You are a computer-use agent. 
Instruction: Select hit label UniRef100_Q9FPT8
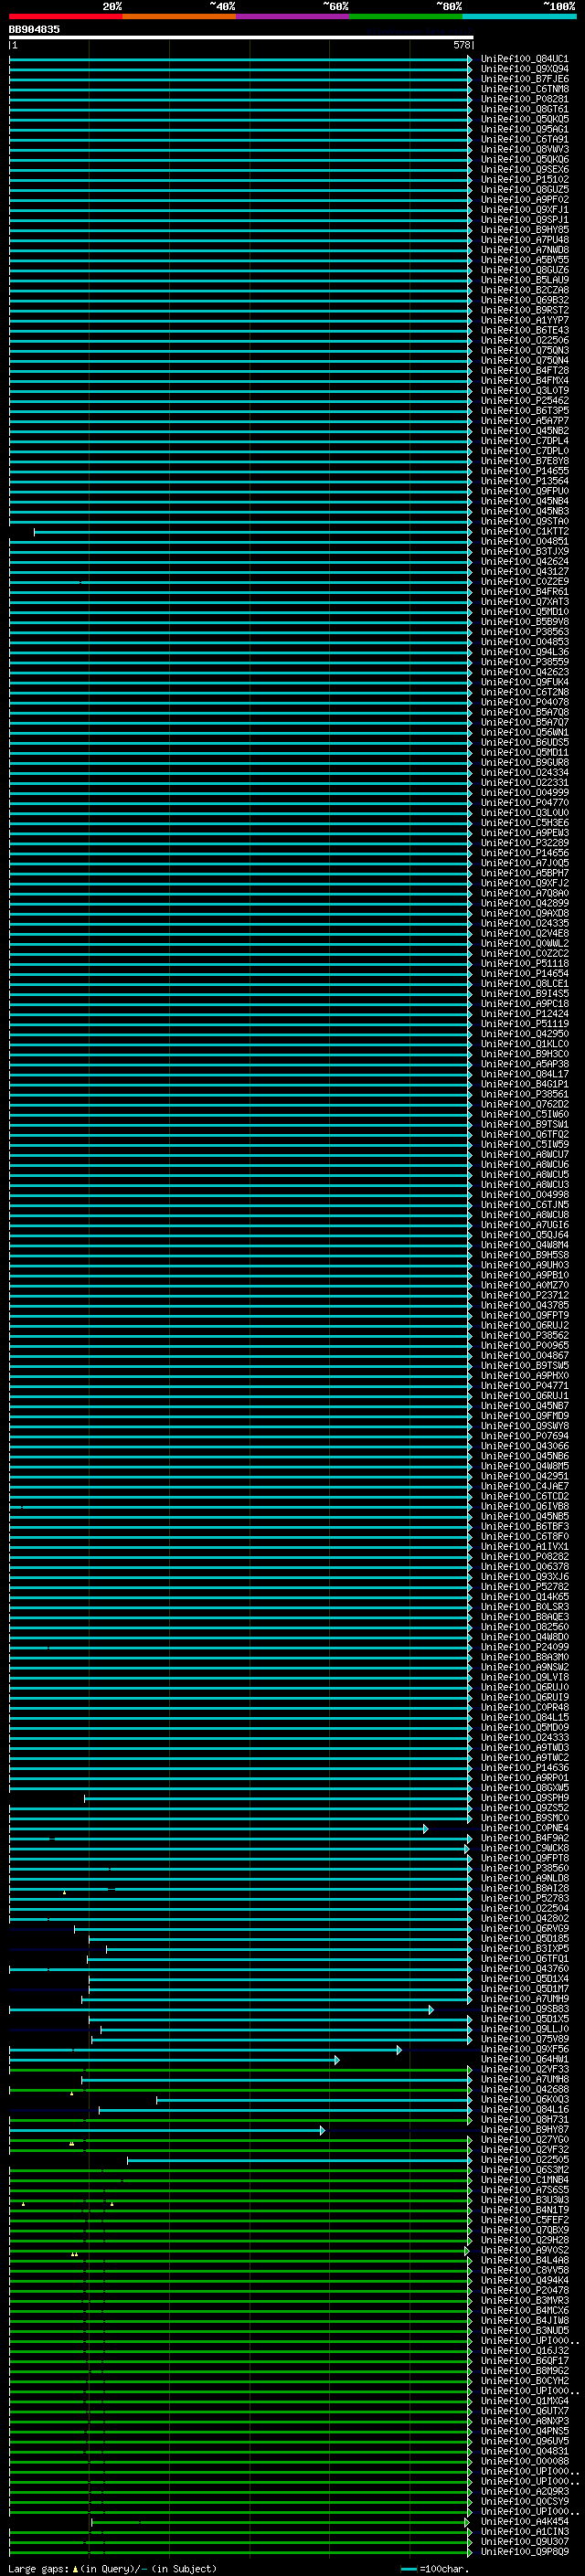(524, 1858)
